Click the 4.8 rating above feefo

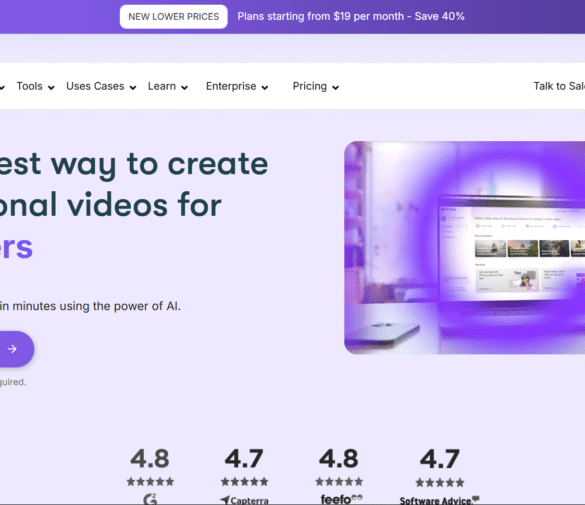(x=339, y=458)
